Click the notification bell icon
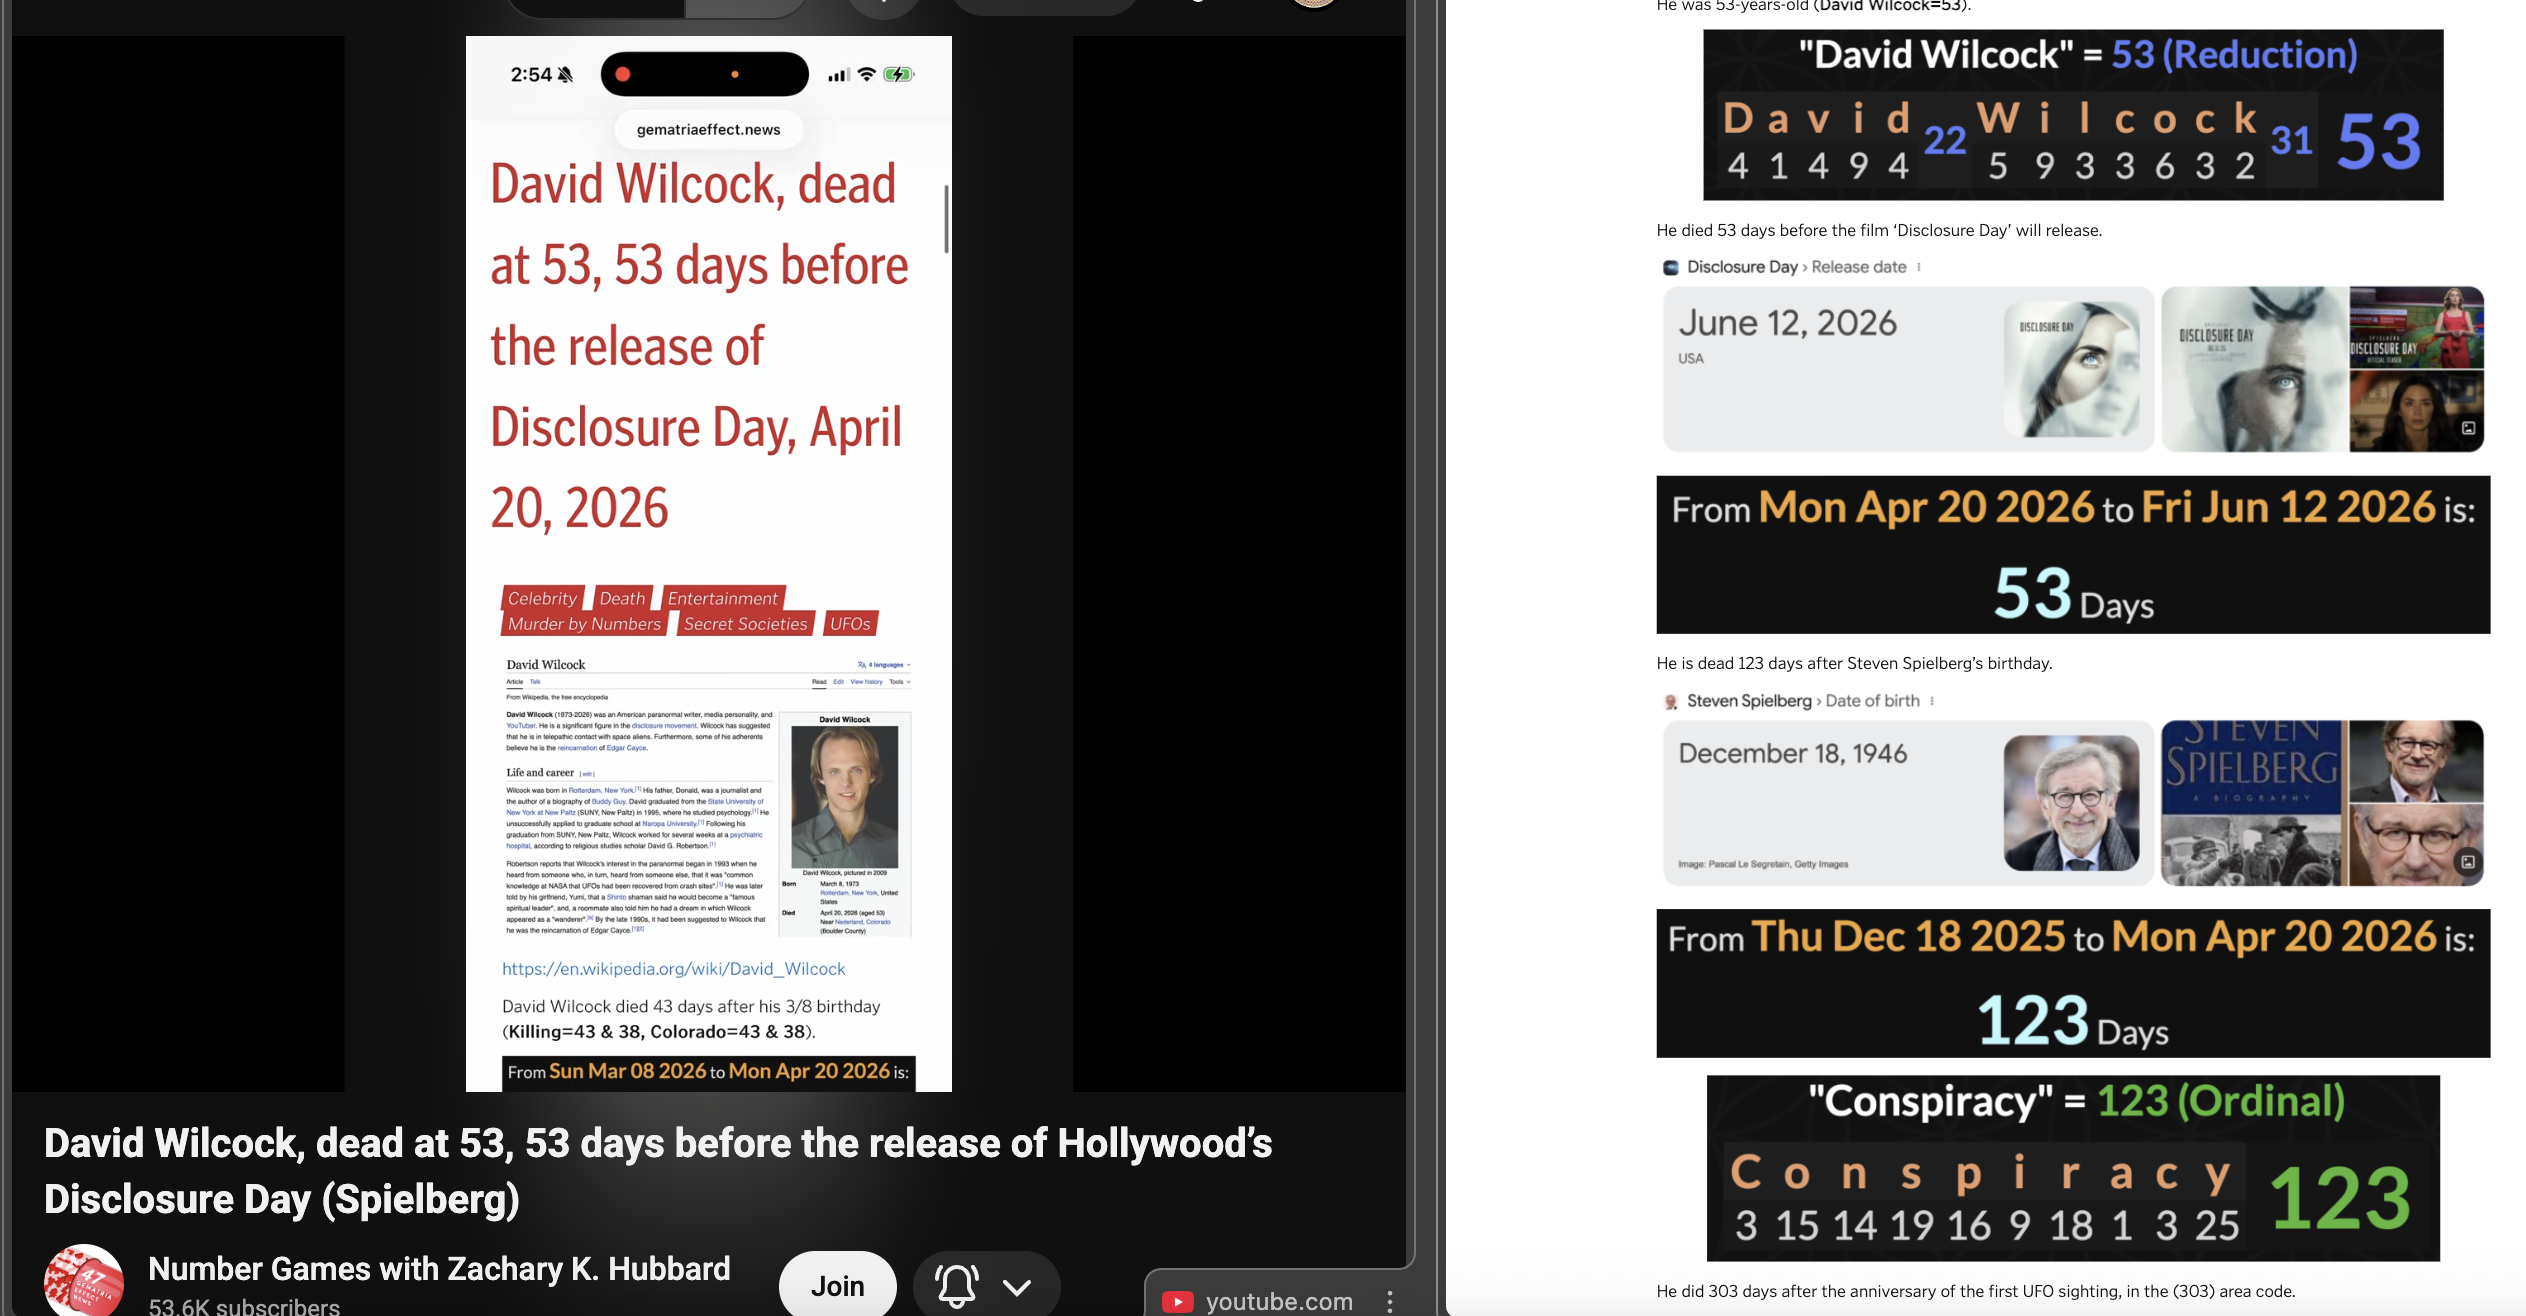2526x1316 pixels. pos(956,1285)
